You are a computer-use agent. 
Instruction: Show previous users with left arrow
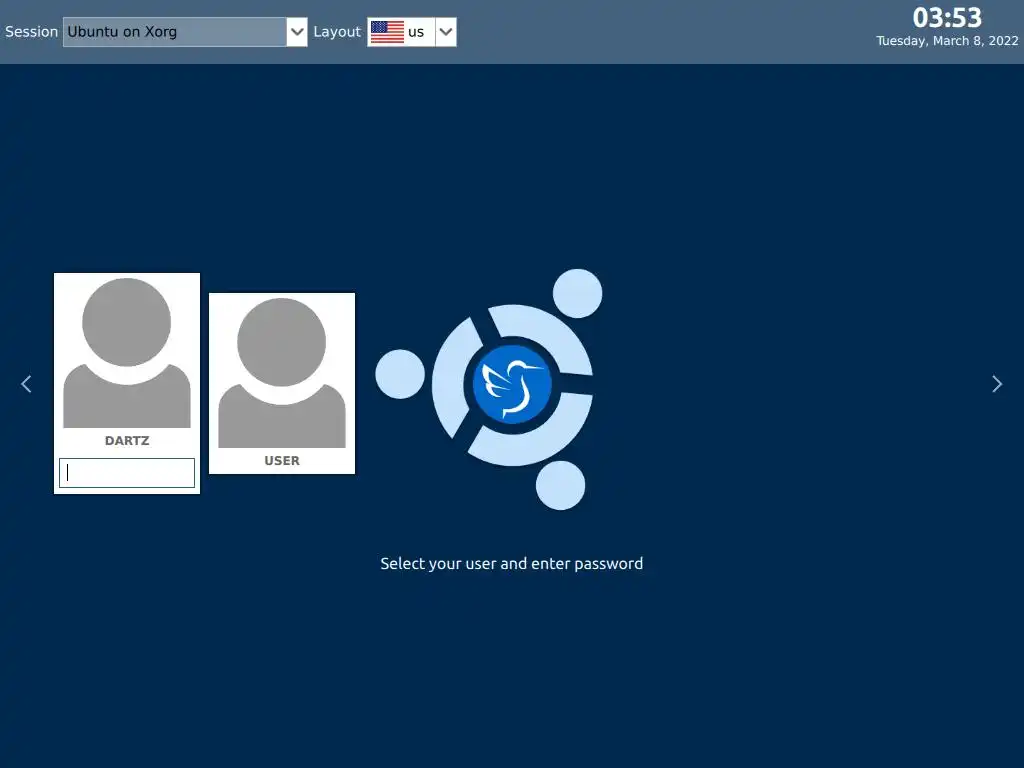(x=26, y=384)
